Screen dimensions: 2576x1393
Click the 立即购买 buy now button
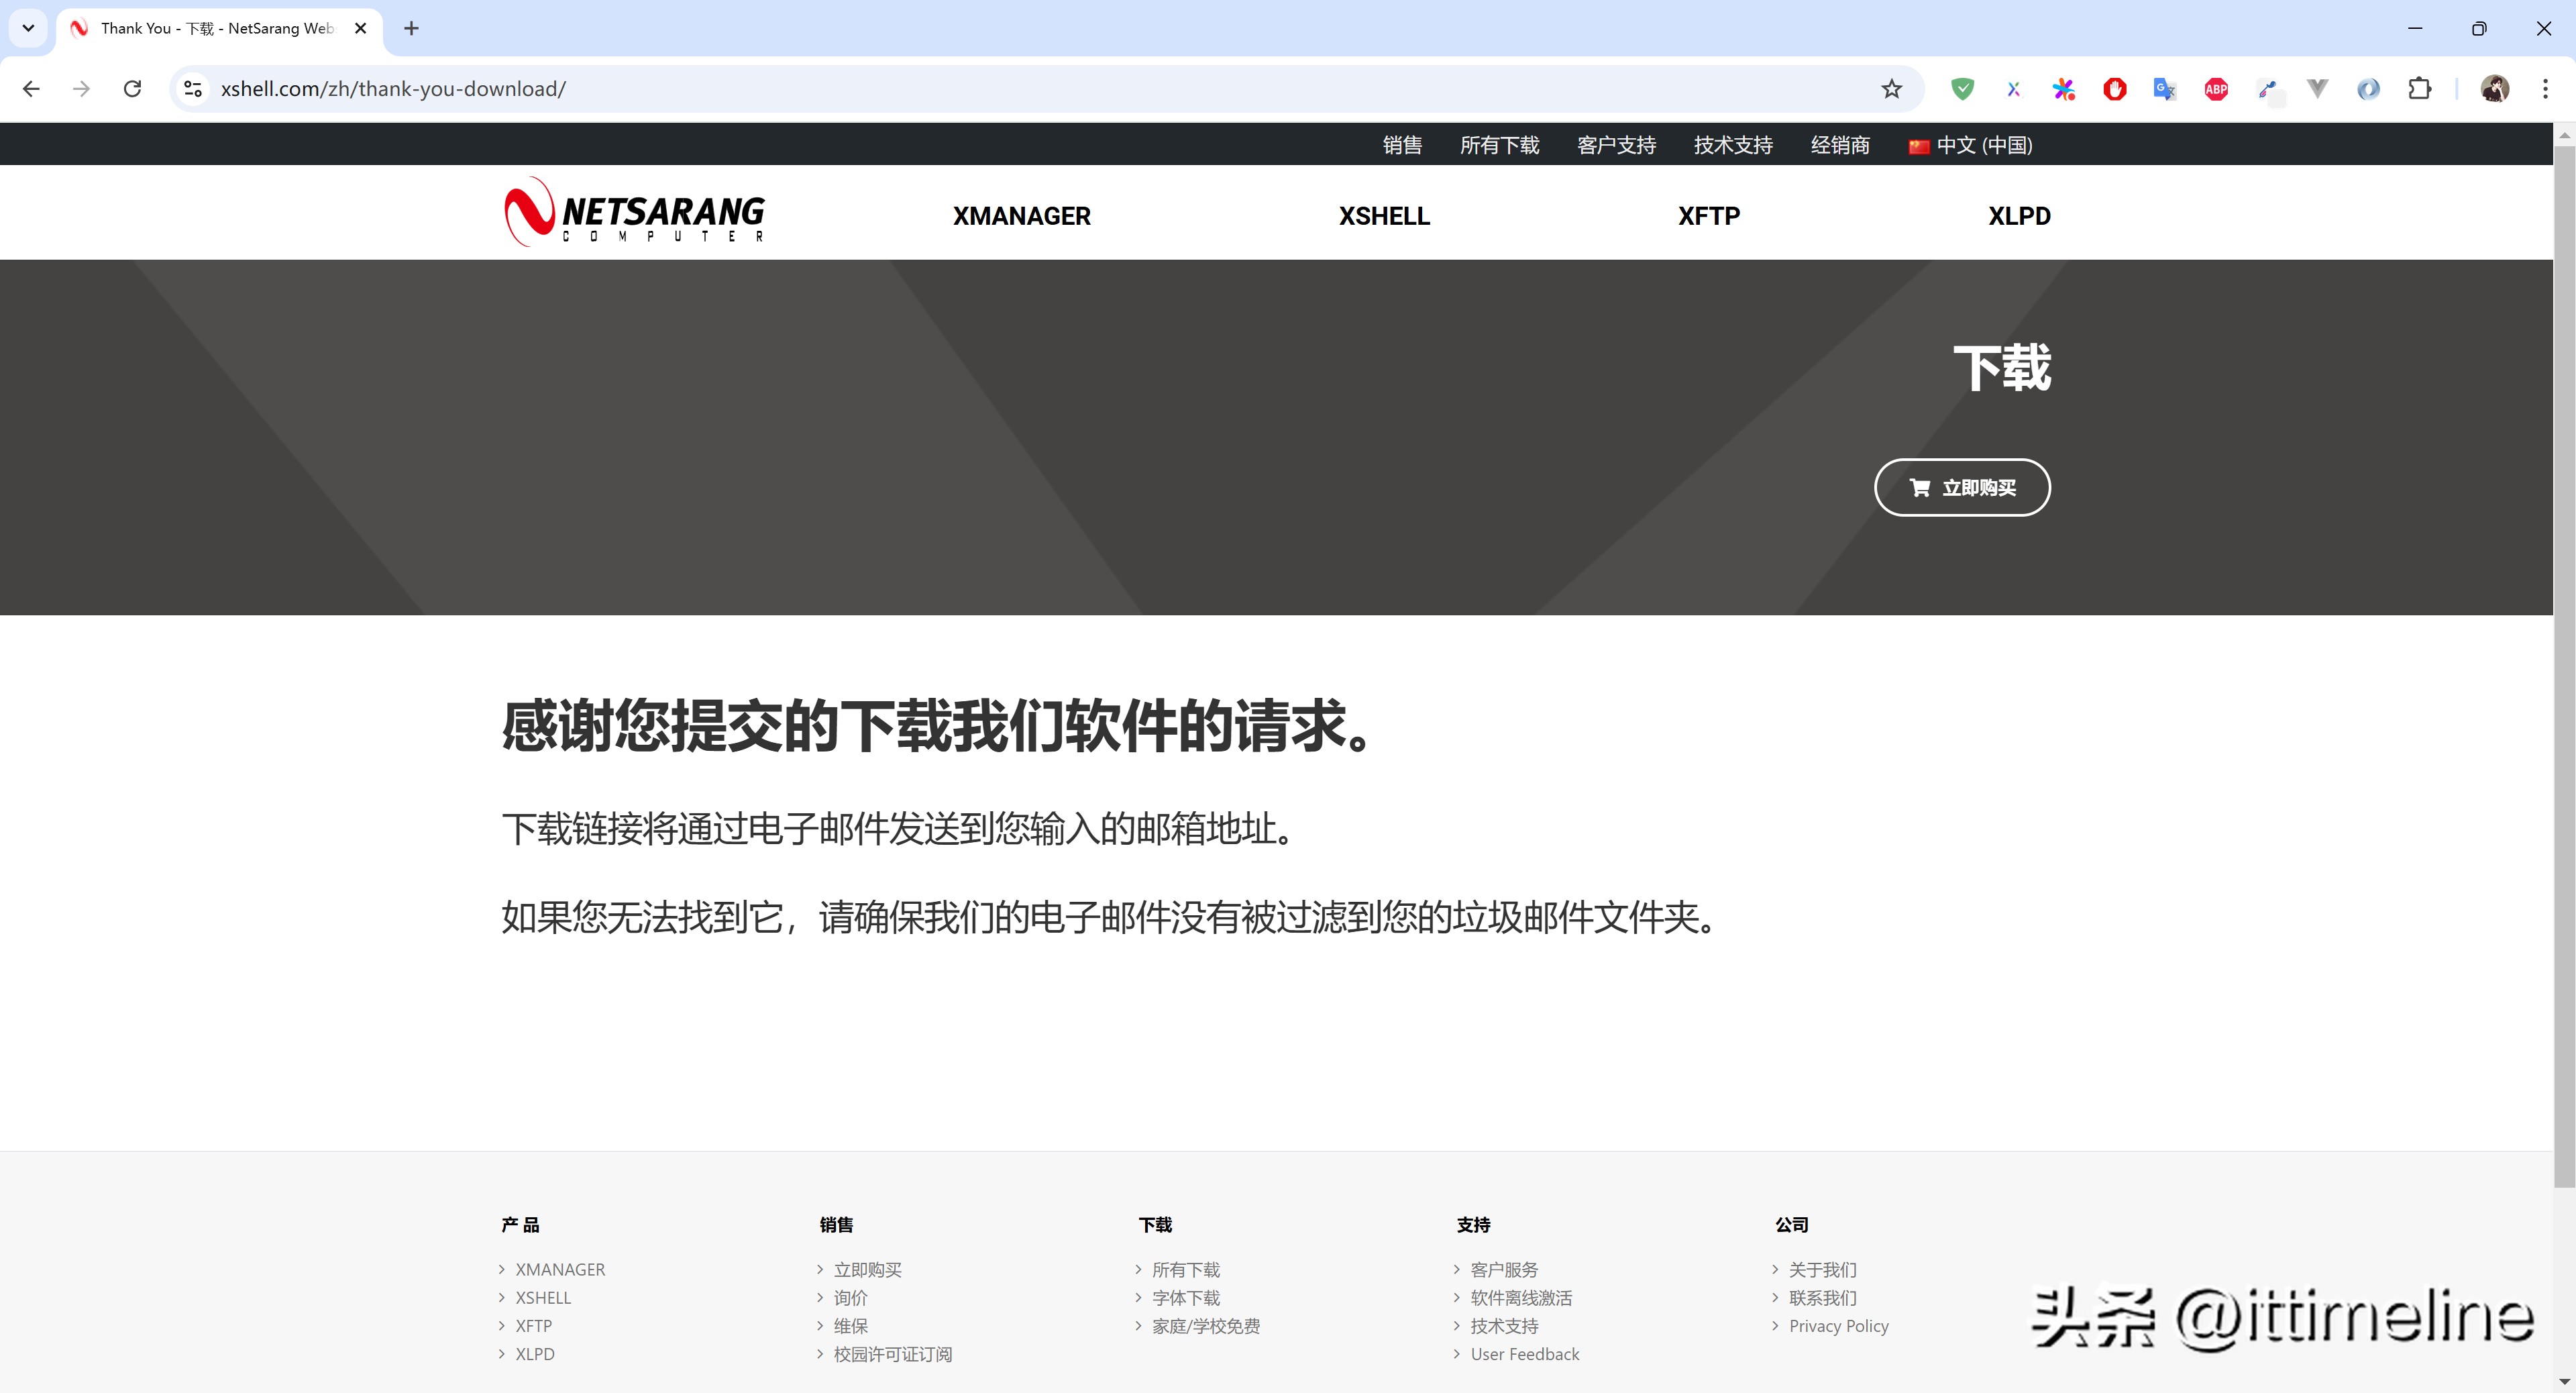pos(1961,488)
